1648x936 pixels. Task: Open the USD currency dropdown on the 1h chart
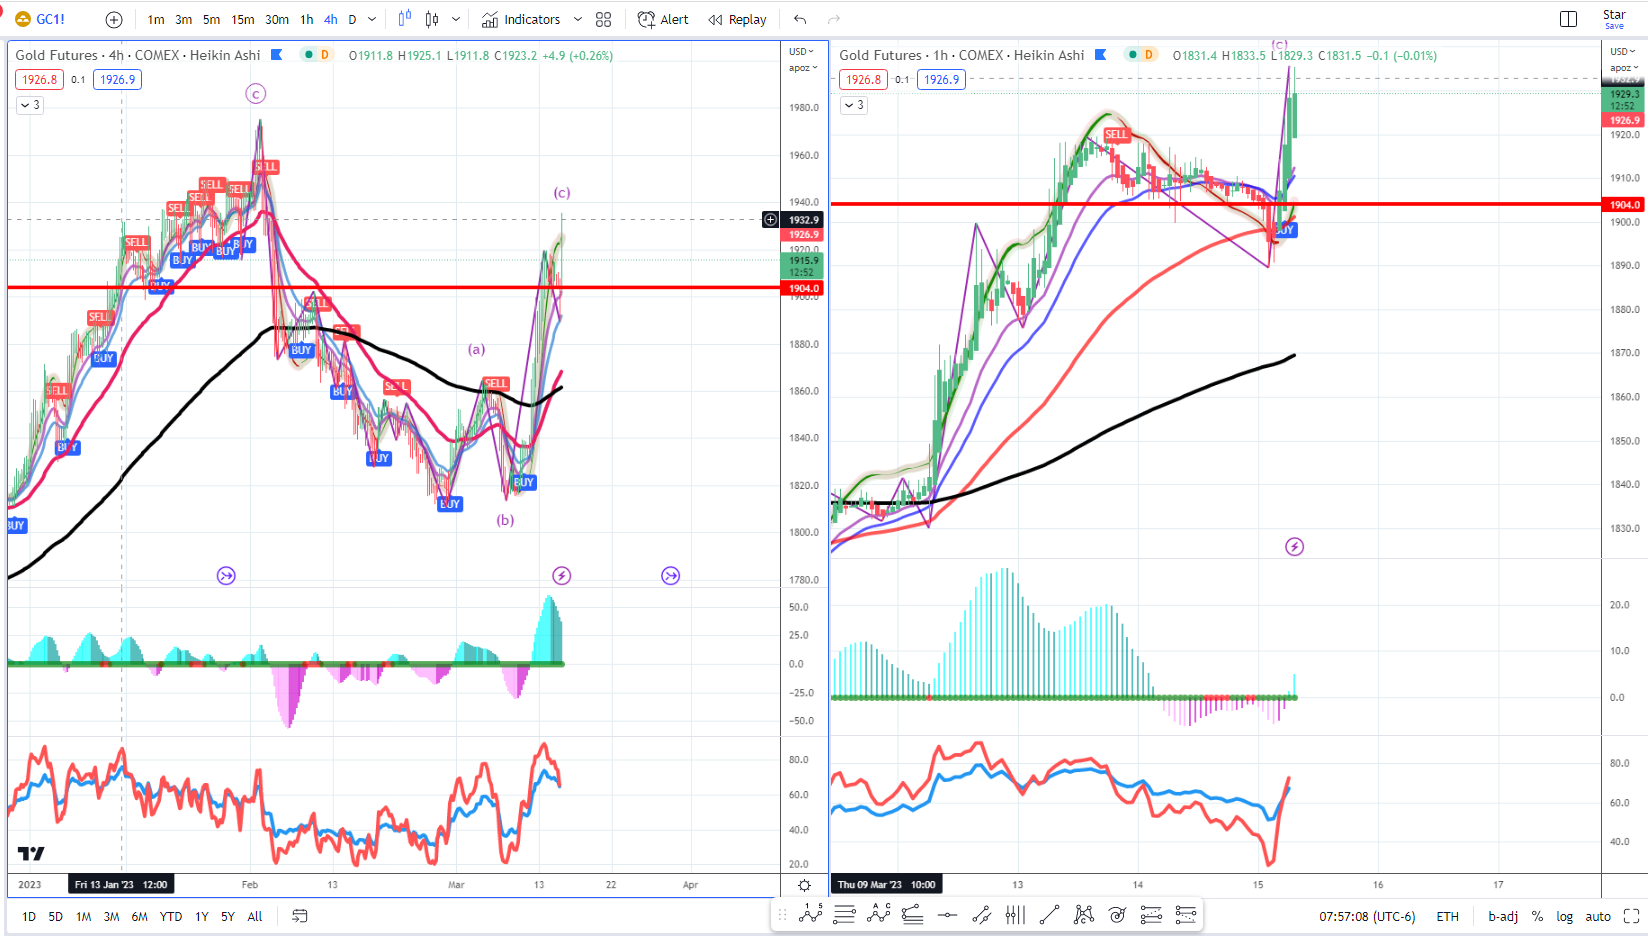click(1623, 52)
